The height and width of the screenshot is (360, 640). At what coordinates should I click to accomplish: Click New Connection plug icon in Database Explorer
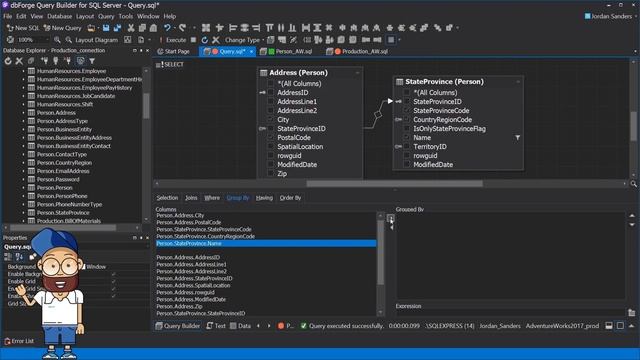point(44,61)
